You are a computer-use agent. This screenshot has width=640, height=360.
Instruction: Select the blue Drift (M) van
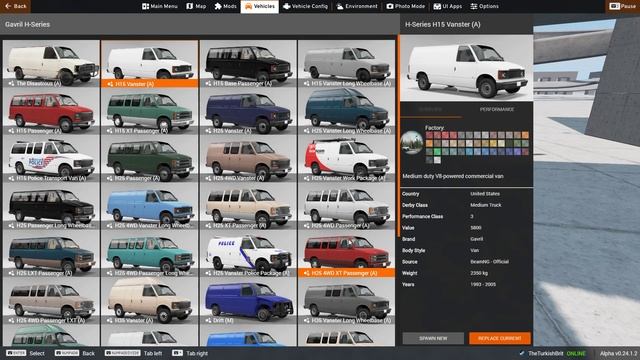click(248, 301)
